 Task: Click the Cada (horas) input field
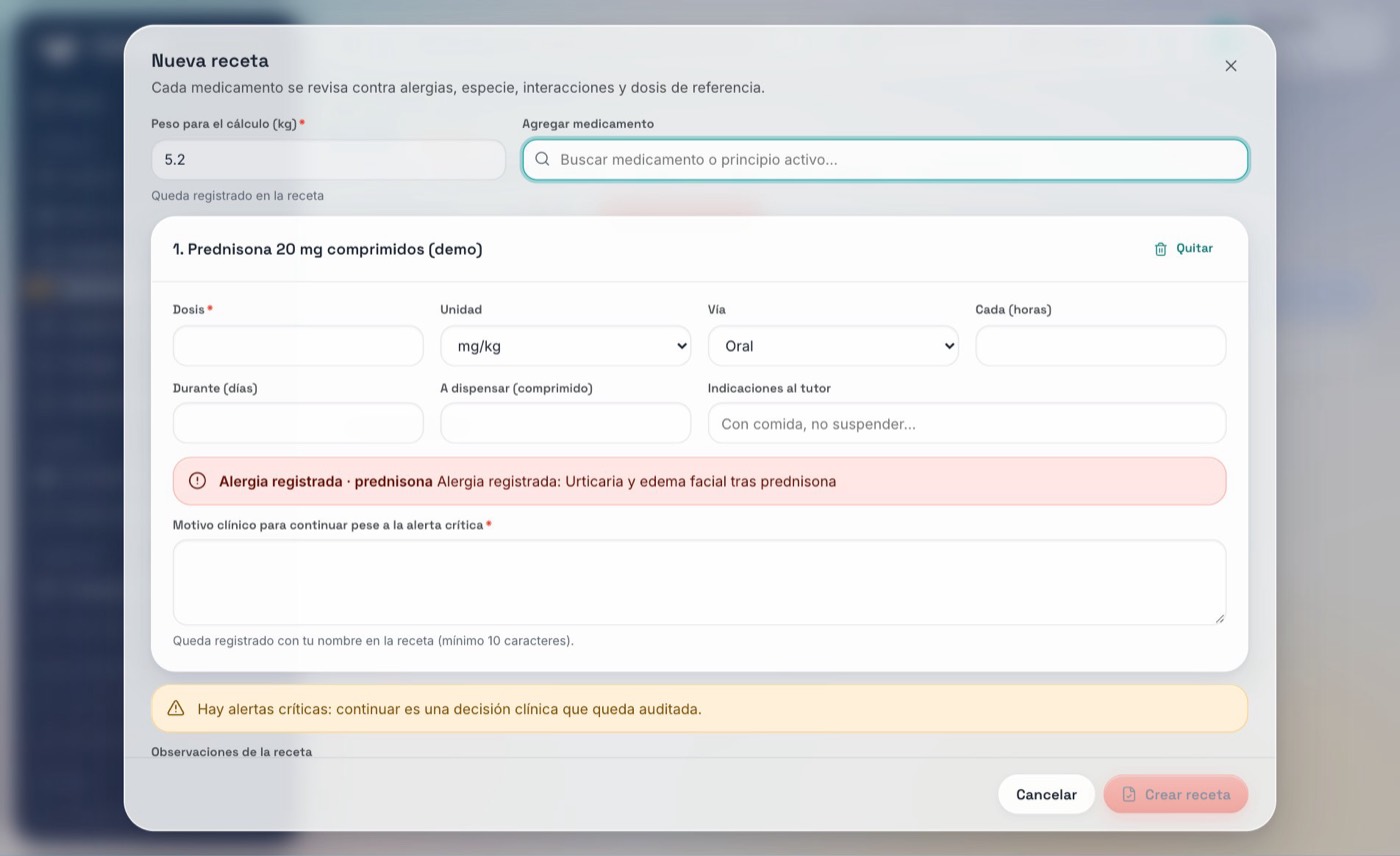pos(1100,346)
